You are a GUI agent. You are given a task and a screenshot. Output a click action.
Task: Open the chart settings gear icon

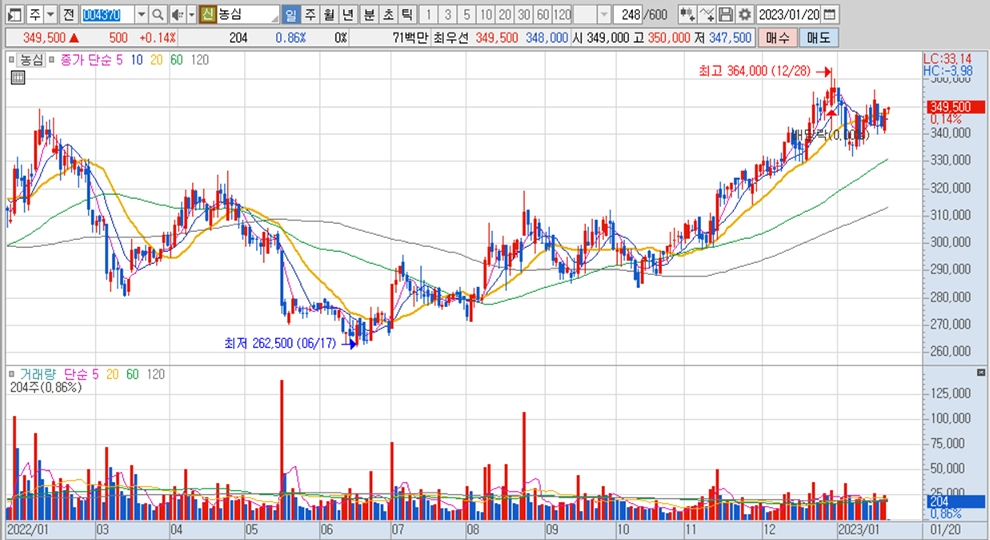744,15
